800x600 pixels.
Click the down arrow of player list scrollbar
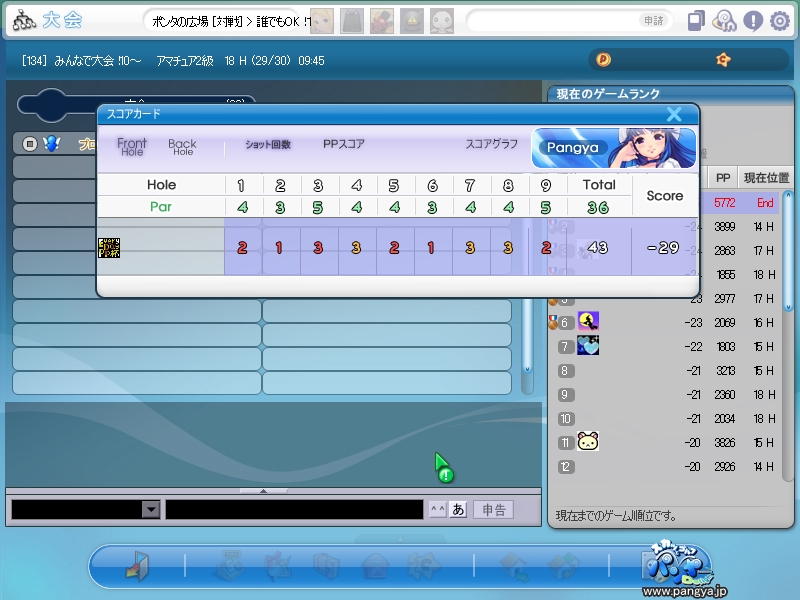(528, 368)
